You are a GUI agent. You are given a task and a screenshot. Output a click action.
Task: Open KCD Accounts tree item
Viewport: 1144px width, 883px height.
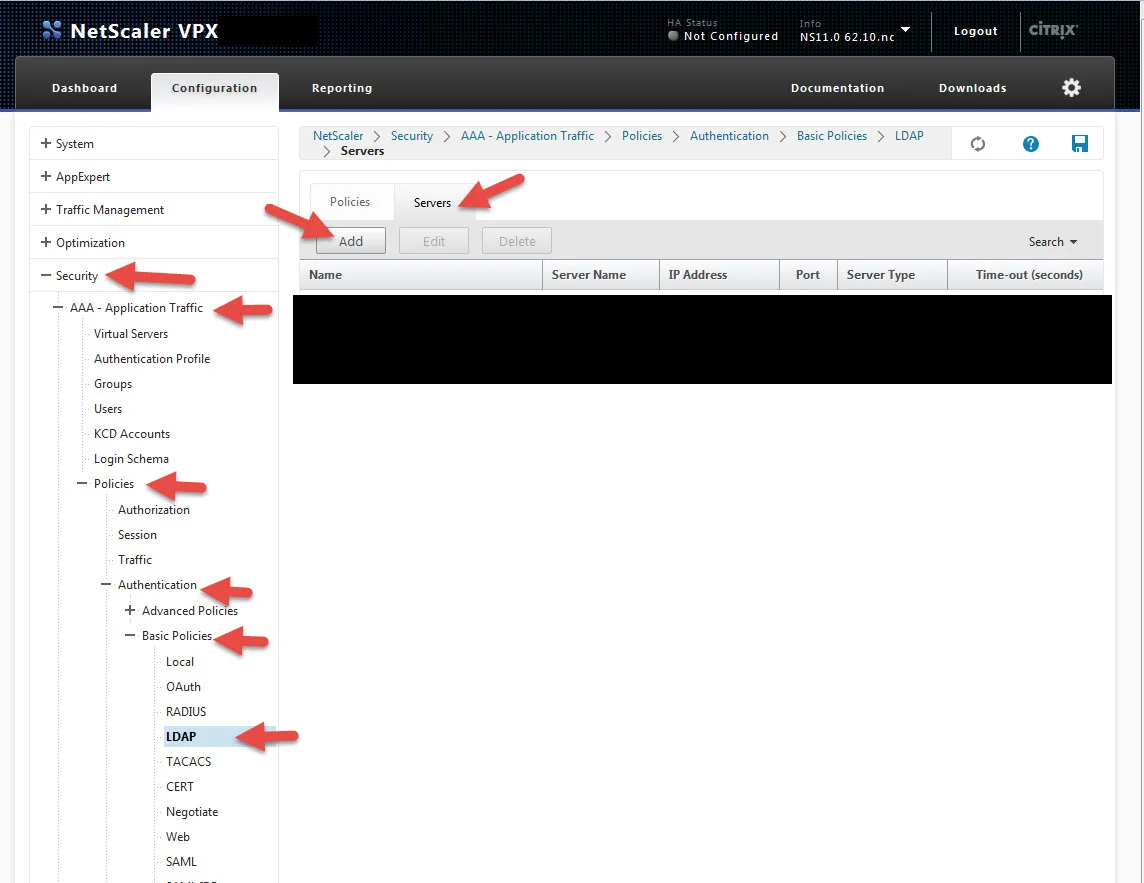click(x=132, y=433)
